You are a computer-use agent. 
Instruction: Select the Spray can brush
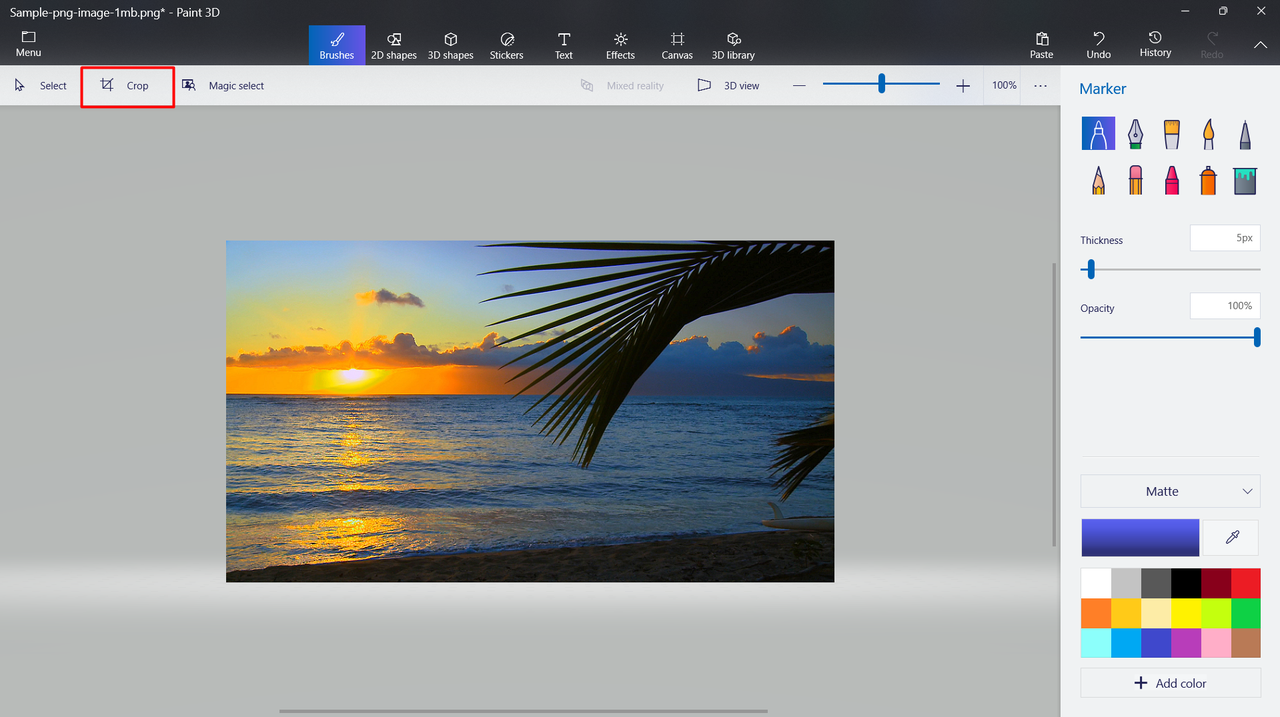coord(1208,180)
